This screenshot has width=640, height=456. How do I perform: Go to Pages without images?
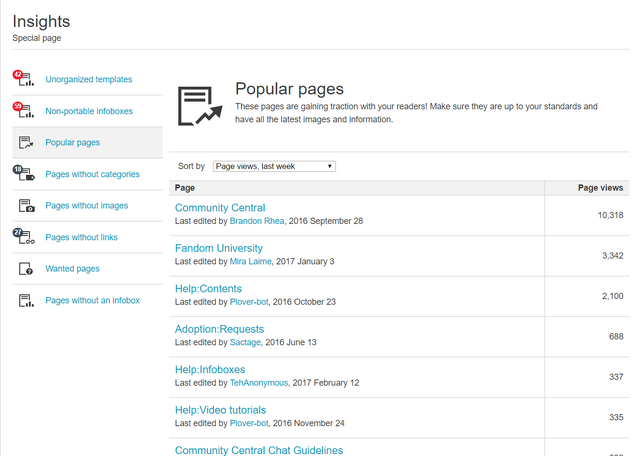coord(87,205)
